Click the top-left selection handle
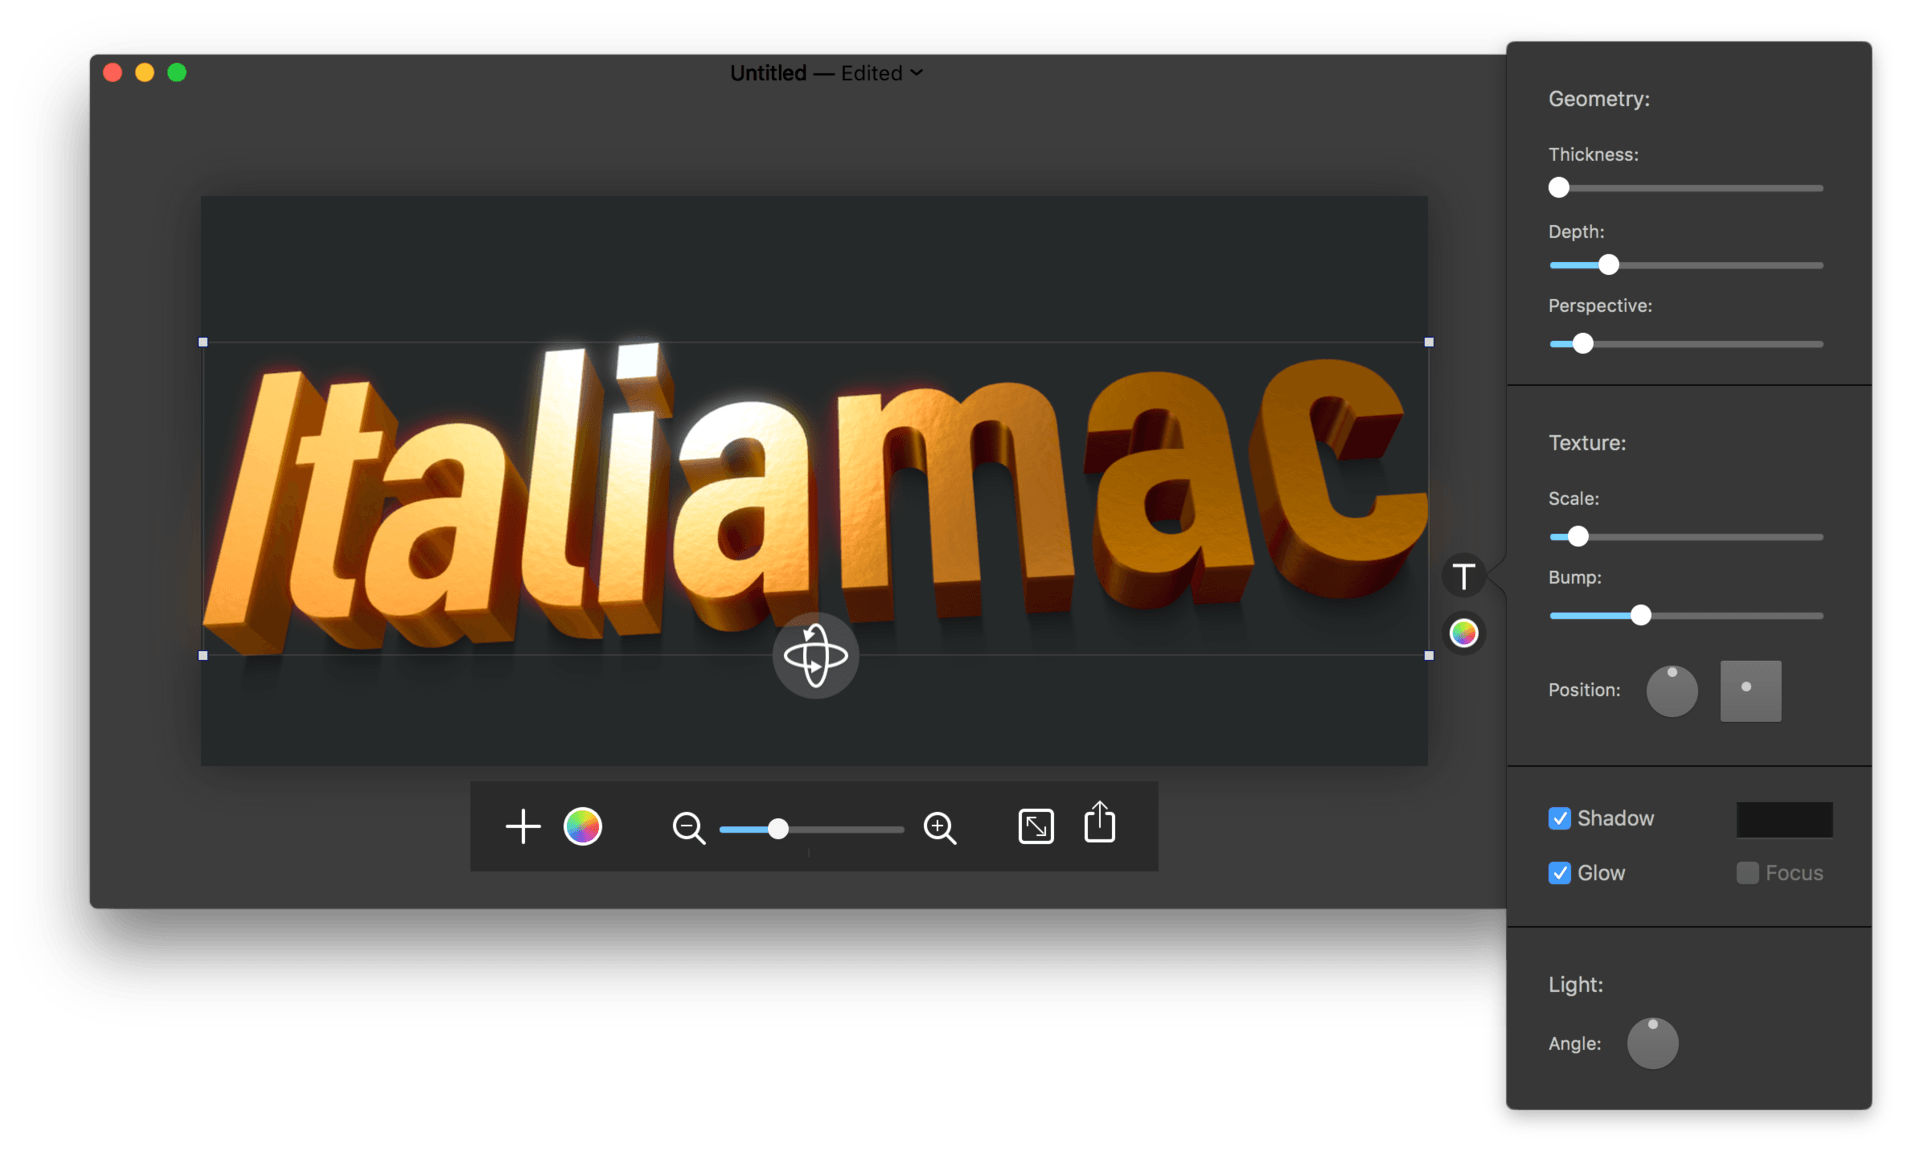This screenshot has width=1920, height=1164. [203, 342]
